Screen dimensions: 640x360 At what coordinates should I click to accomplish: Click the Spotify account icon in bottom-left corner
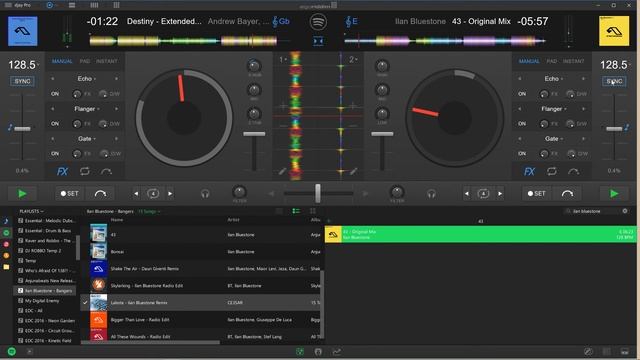point(11,351)
